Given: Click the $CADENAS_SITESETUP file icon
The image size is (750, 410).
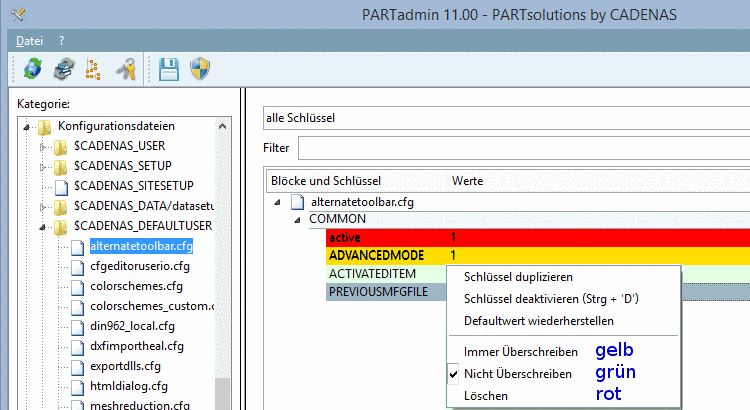Looking at the screenshot, I should 61,187.
